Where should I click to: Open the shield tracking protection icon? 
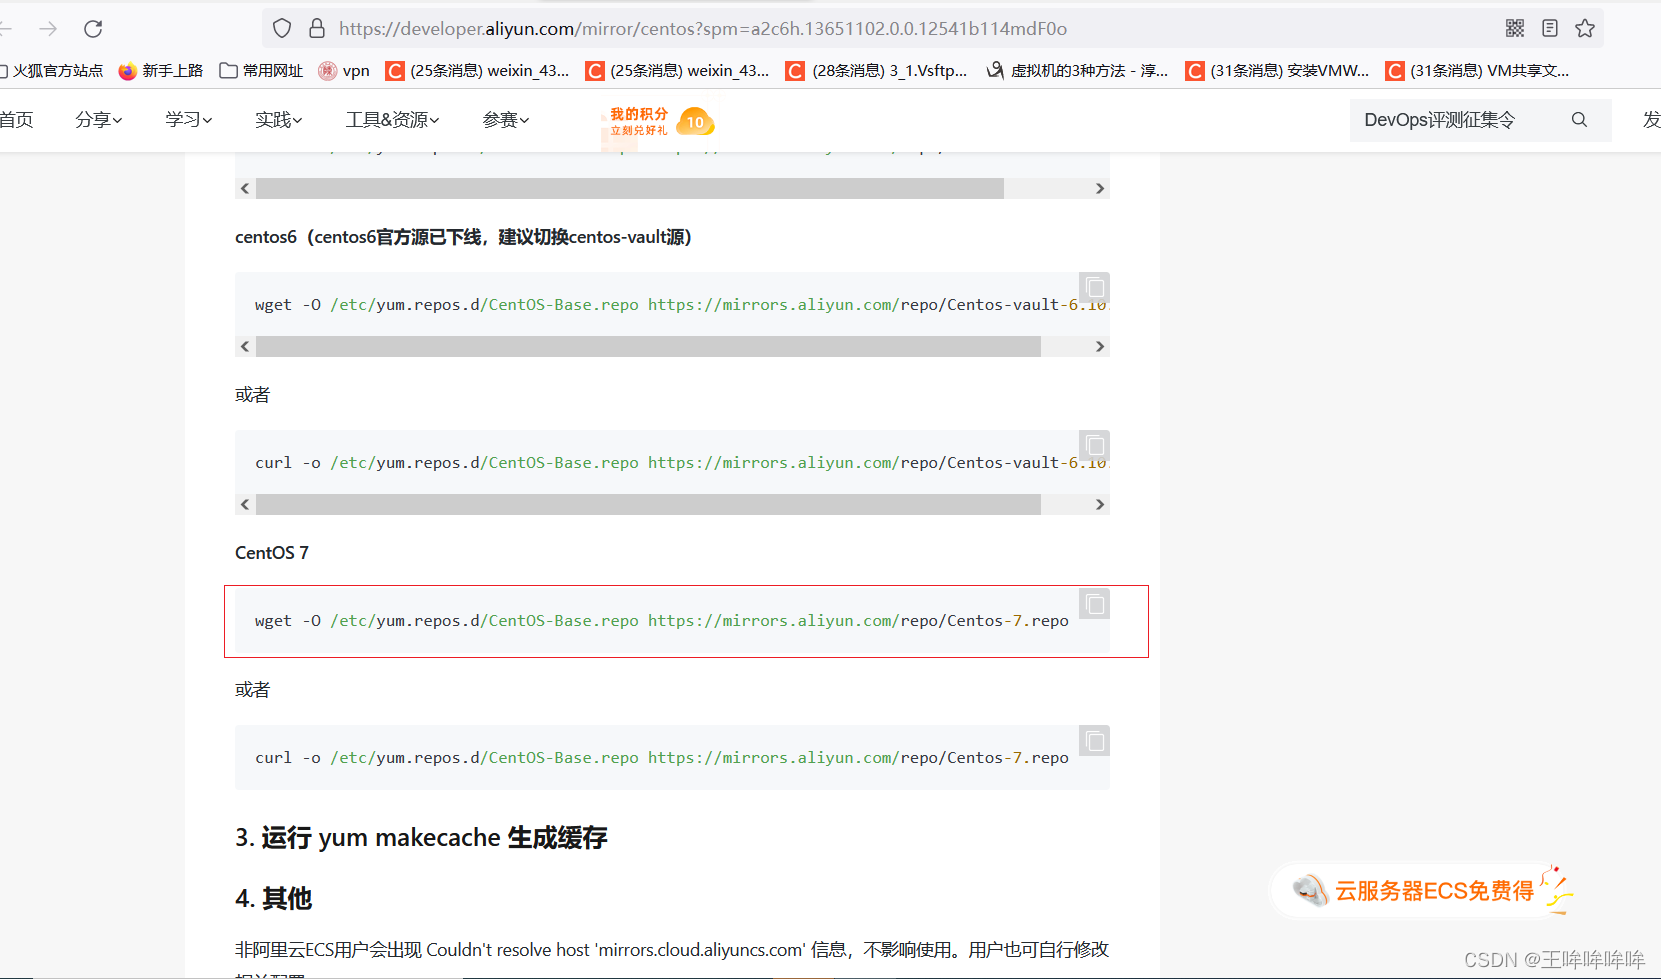tap(282, 29)
